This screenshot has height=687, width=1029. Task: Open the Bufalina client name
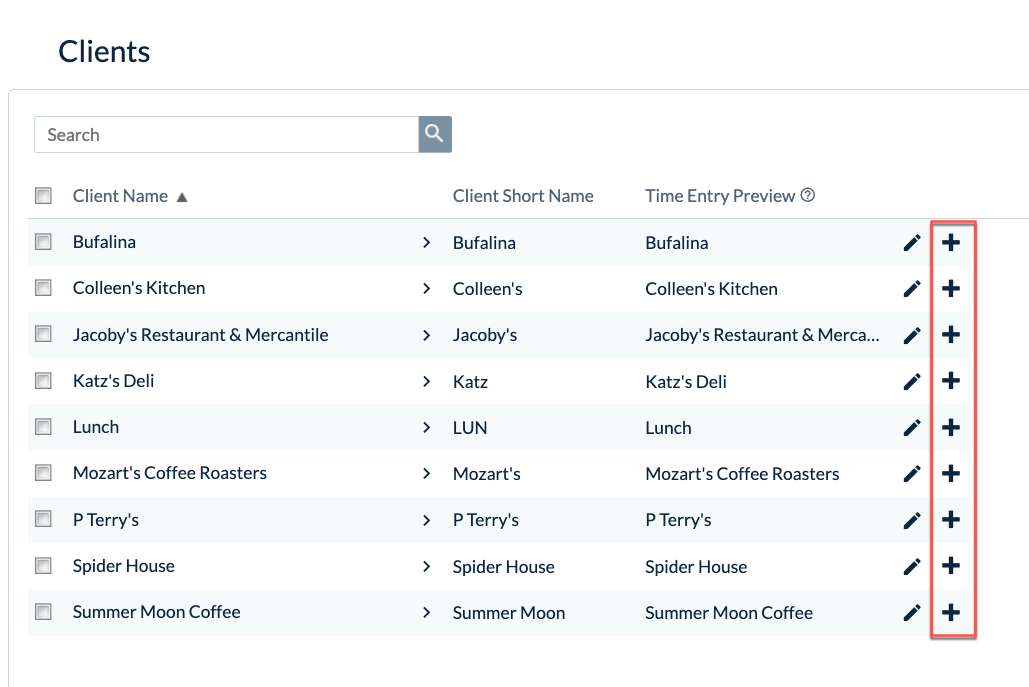click(104, 242)
